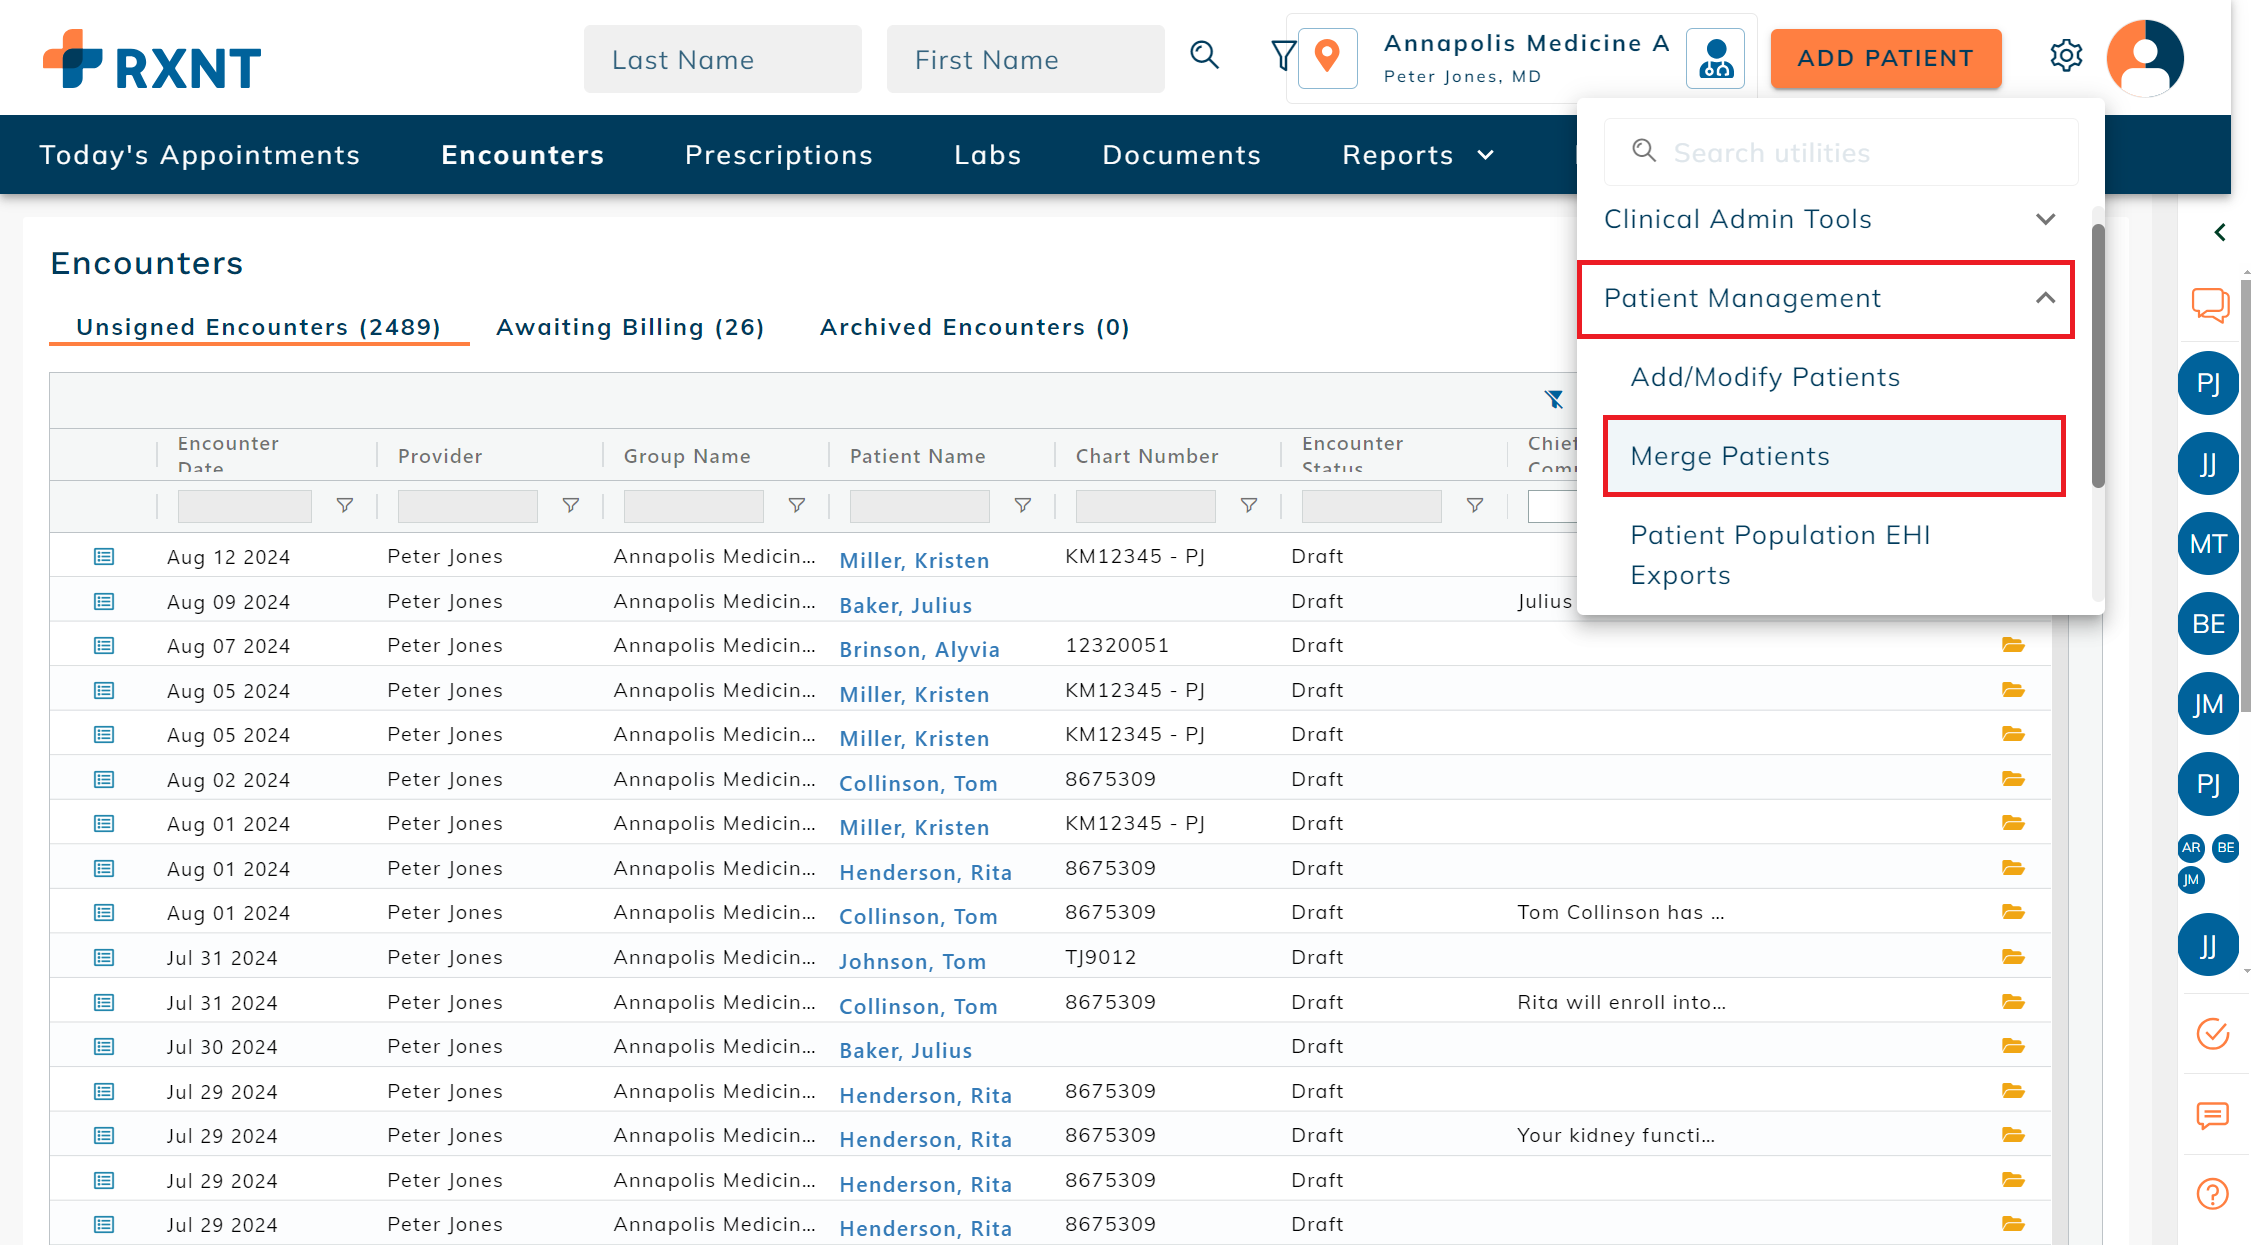Open help via the question mark icon
The height and width of the screenshot is (1245, 2251).
click(x=2211, y=1193)
